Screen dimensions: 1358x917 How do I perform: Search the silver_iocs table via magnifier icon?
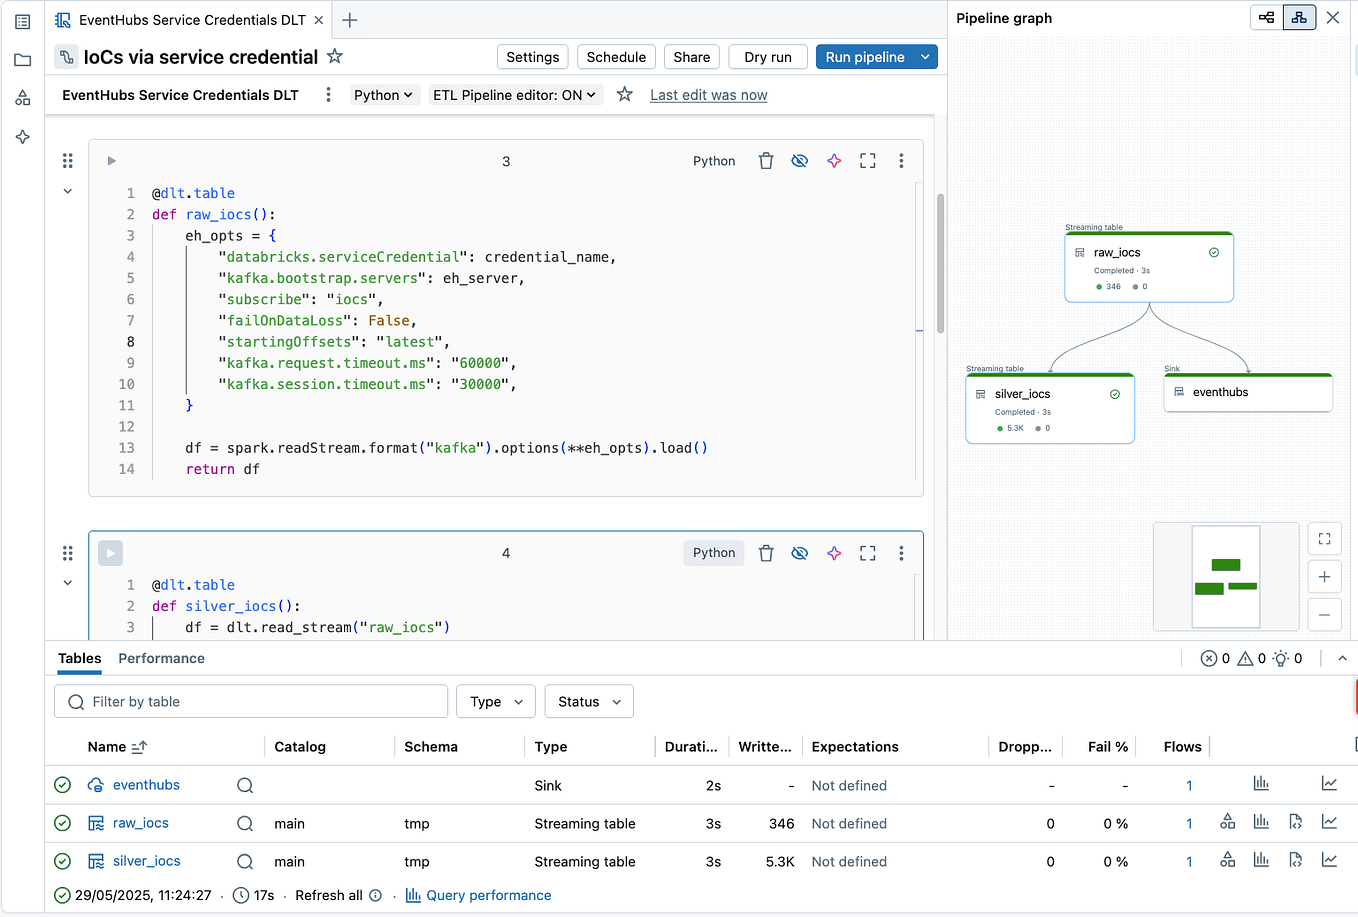(x=244, y=860)
